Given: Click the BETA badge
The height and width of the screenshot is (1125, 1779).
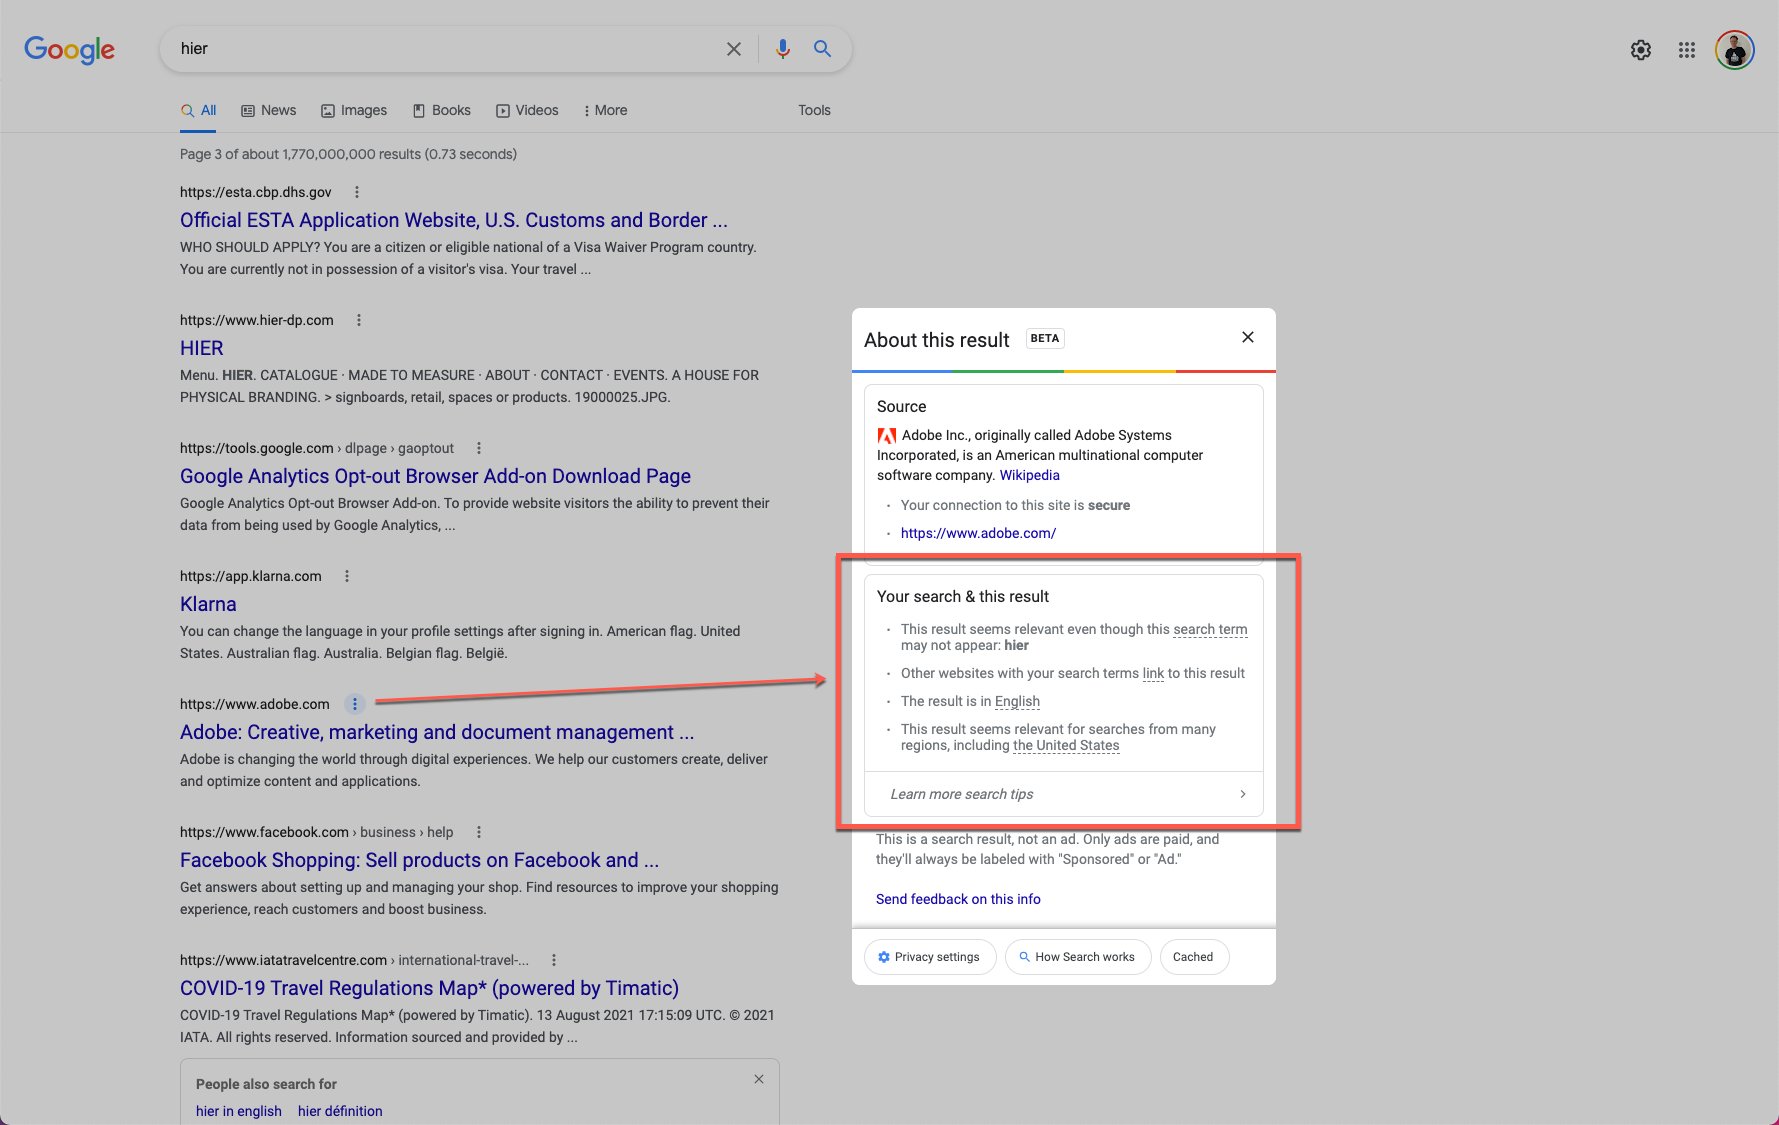Looking at the screenshot, I should pos(1045,338).
